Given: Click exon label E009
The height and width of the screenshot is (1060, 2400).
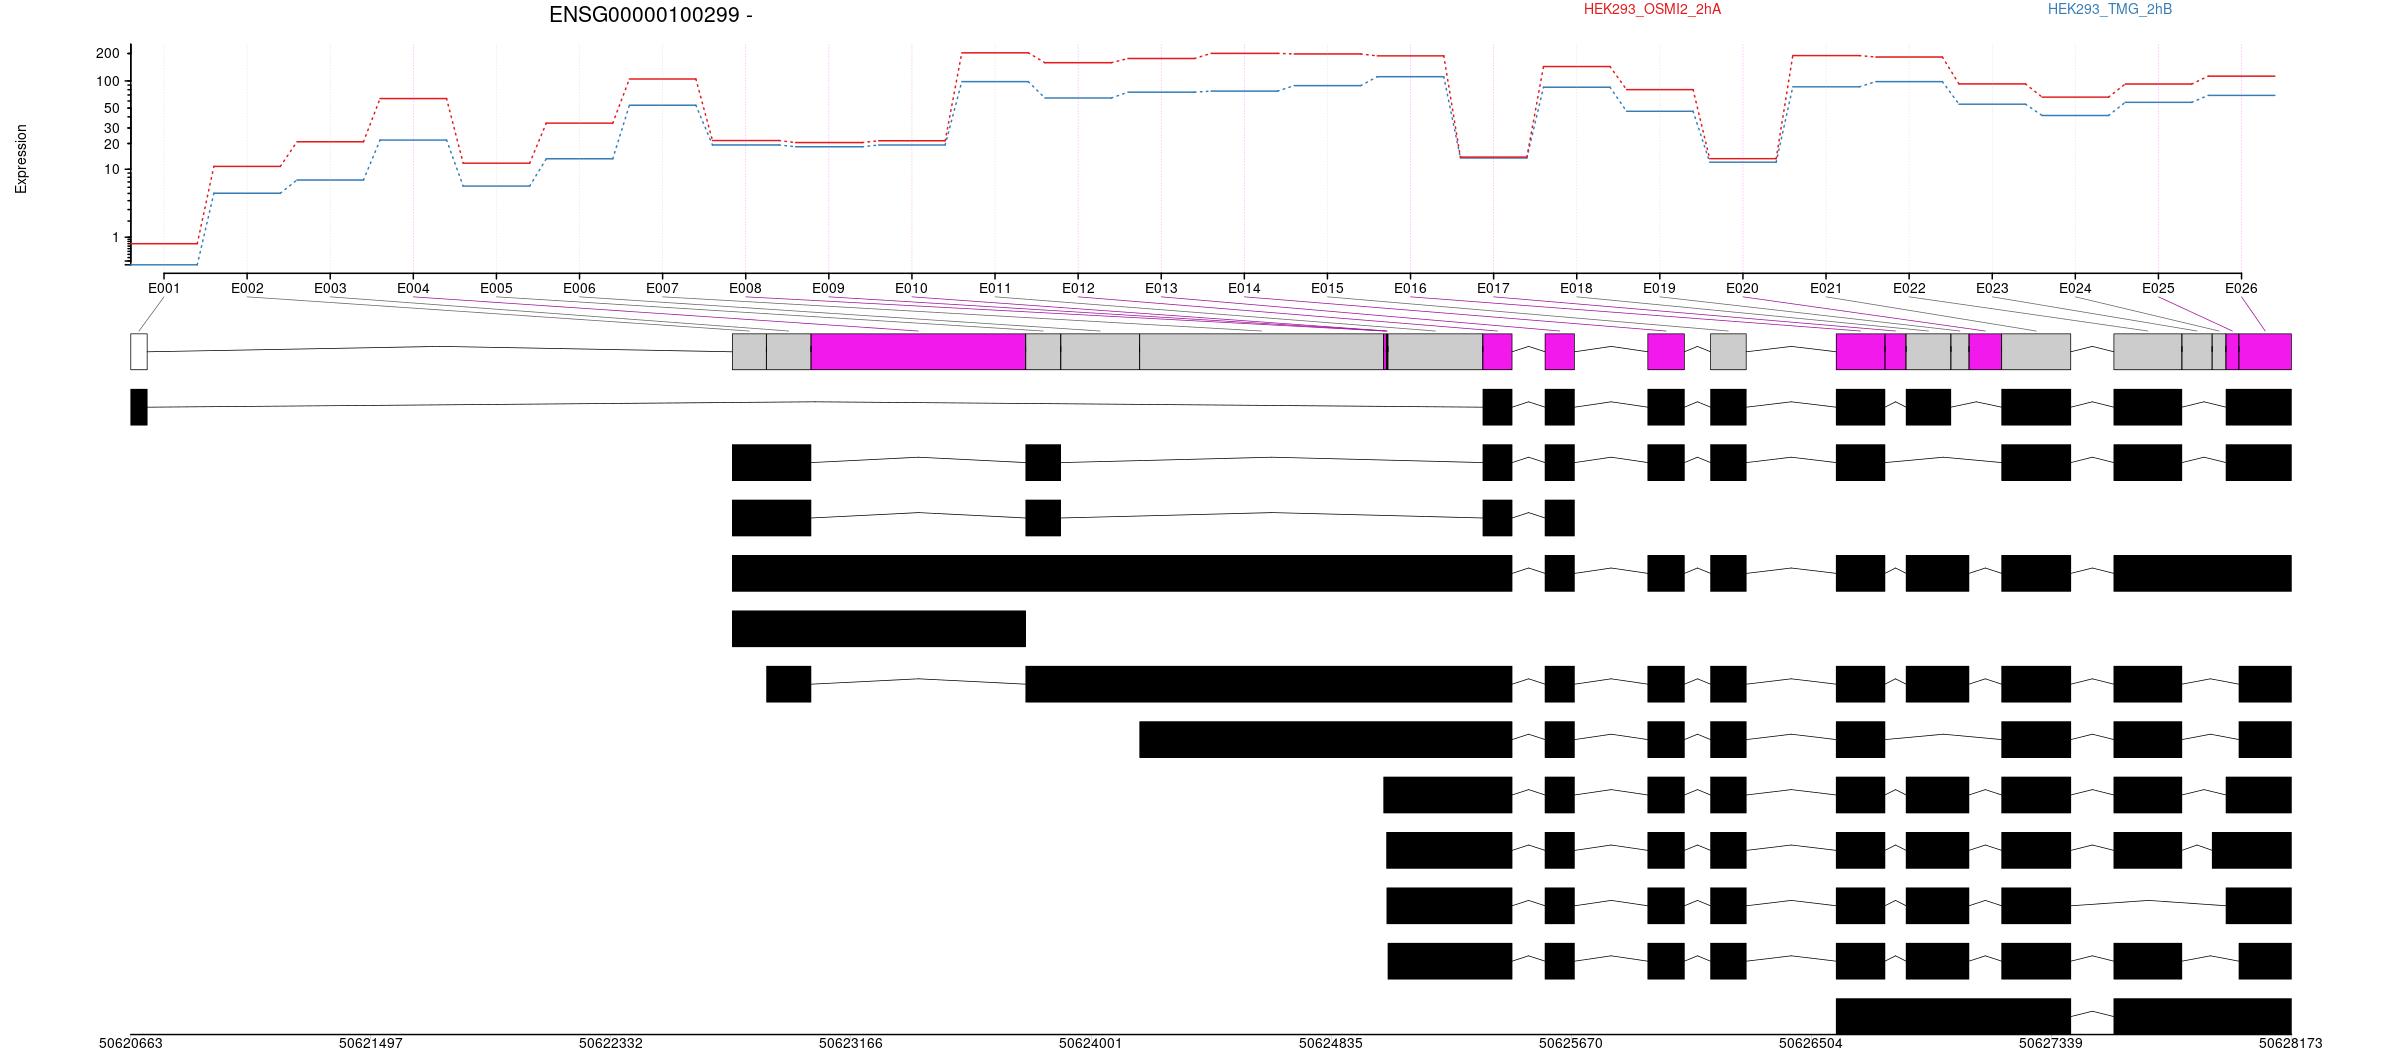Looking at the screenshot, I should (828, 288).
